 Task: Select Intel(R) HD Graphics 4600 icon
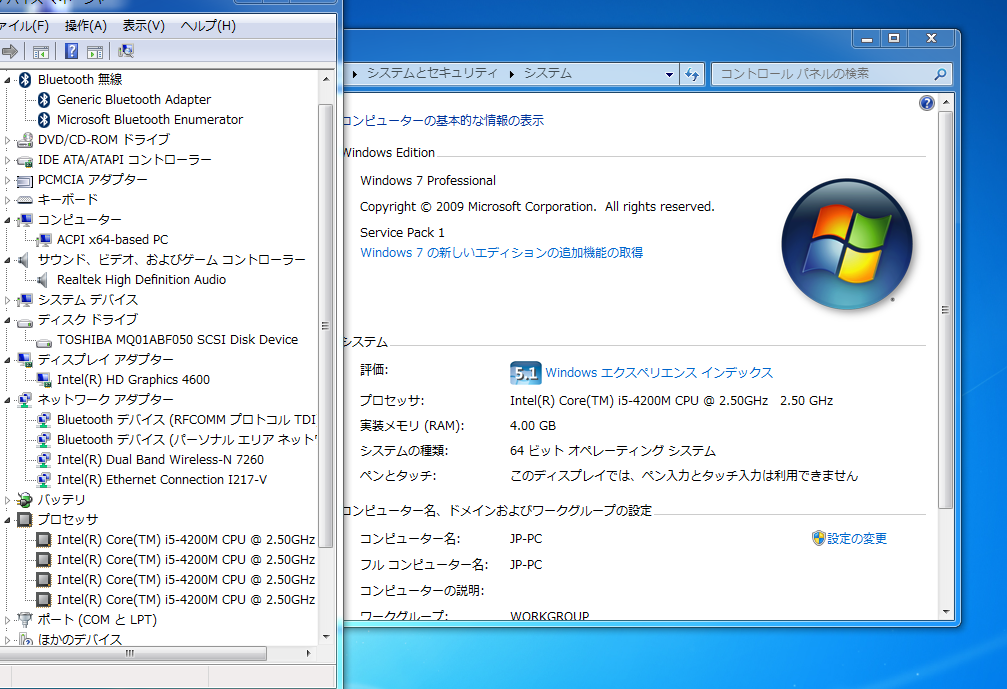[x=44, y=379]
